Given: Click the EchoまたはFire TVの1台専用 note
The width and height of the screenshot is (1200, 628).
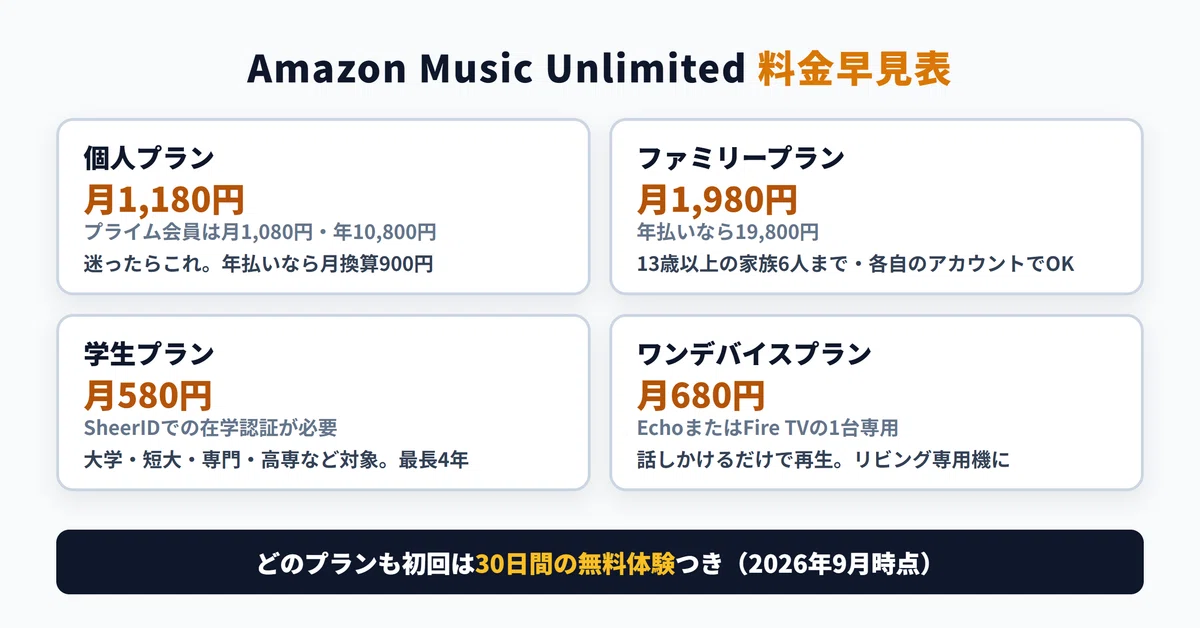Looking at the screenshot, I should (x=768, y=429).
